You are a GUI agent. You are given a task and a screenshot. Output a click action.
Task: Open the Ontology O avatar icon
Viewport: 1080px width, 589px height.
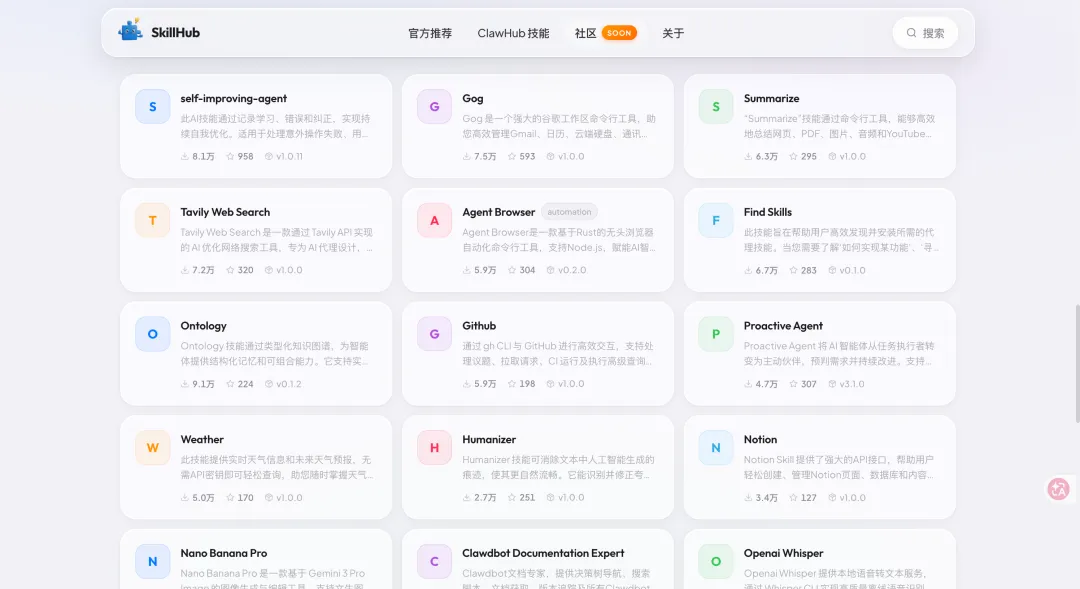coord(153,334)
